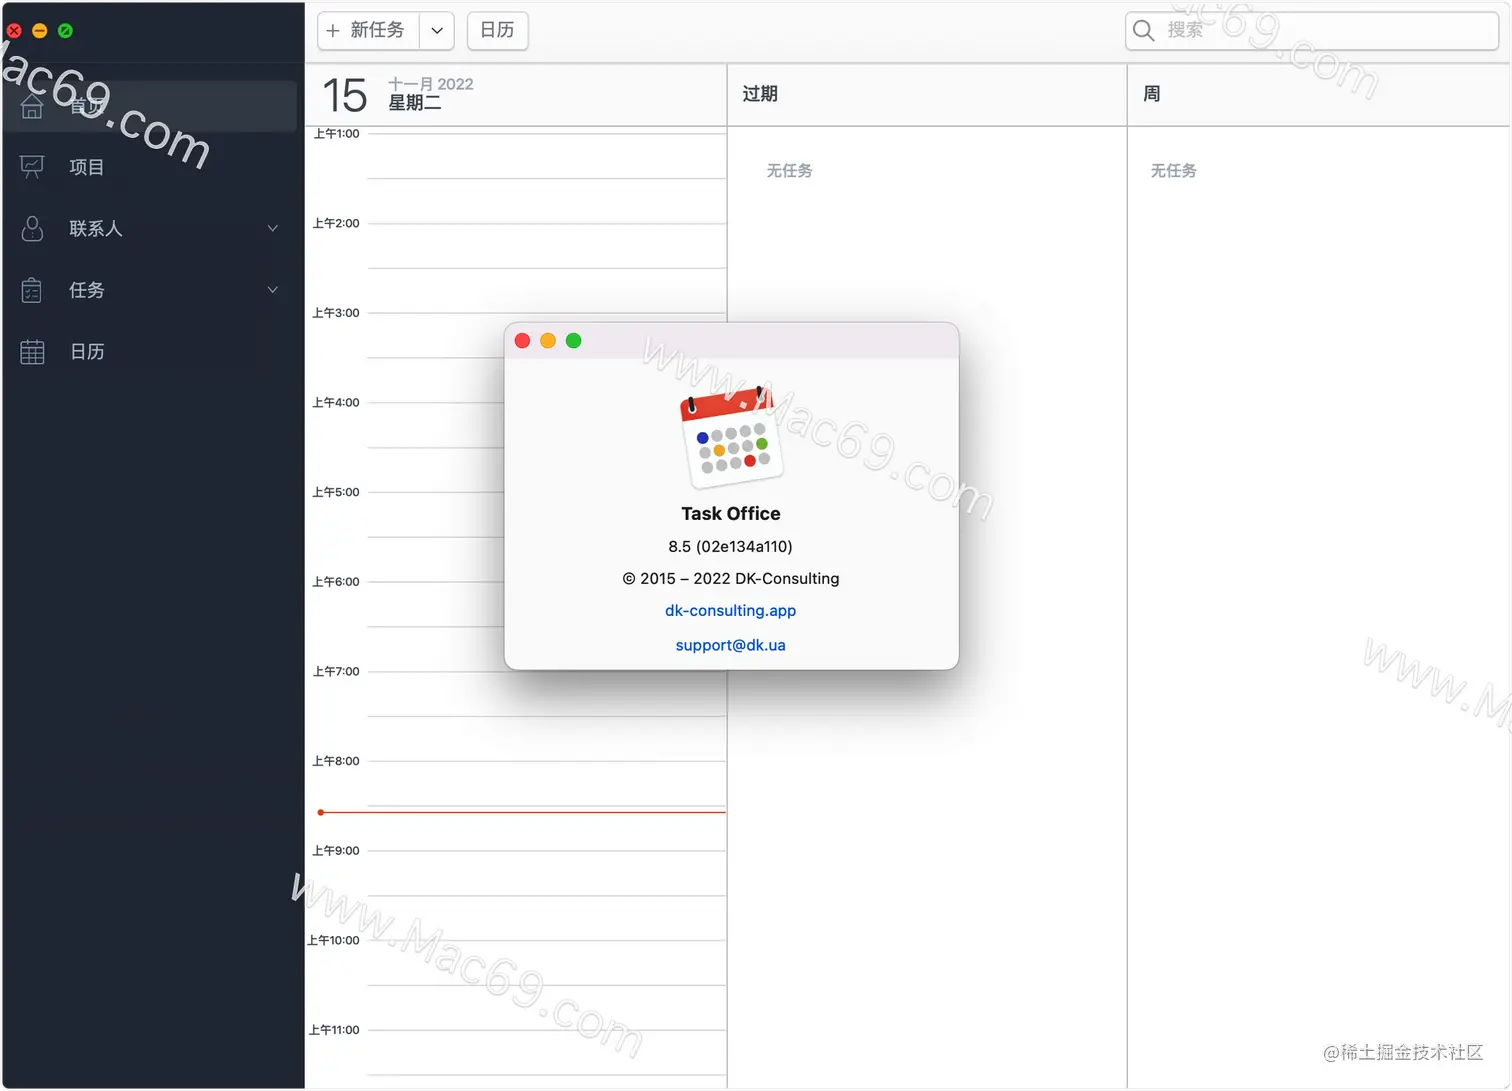Close the About Task Office dialog
The image size is (1512, 1091).
522,341
